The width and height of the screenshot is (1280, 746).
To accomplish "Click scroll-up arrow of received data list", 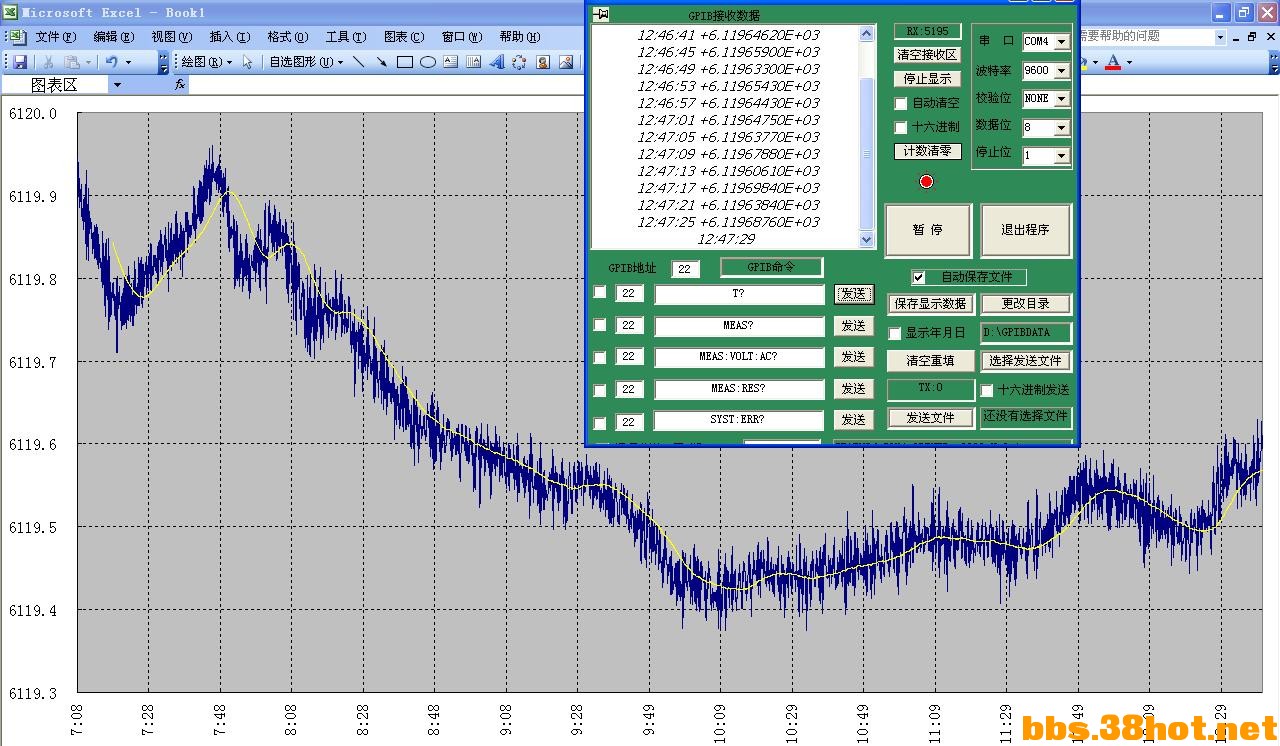I will 867,34.
